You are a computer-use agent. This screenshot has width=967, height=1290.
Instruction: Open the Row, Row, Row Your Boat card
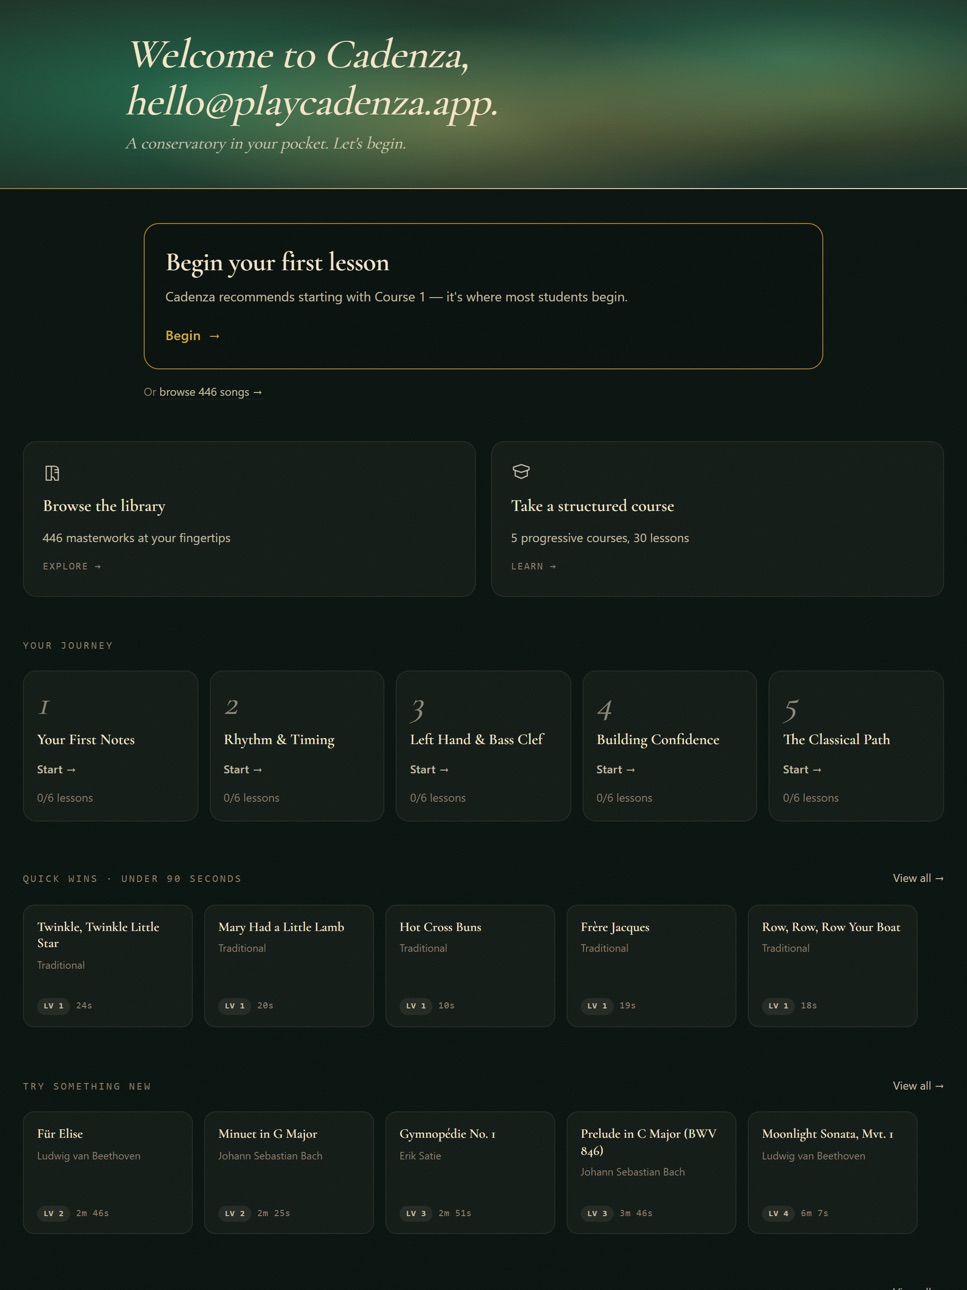point(833,966)
